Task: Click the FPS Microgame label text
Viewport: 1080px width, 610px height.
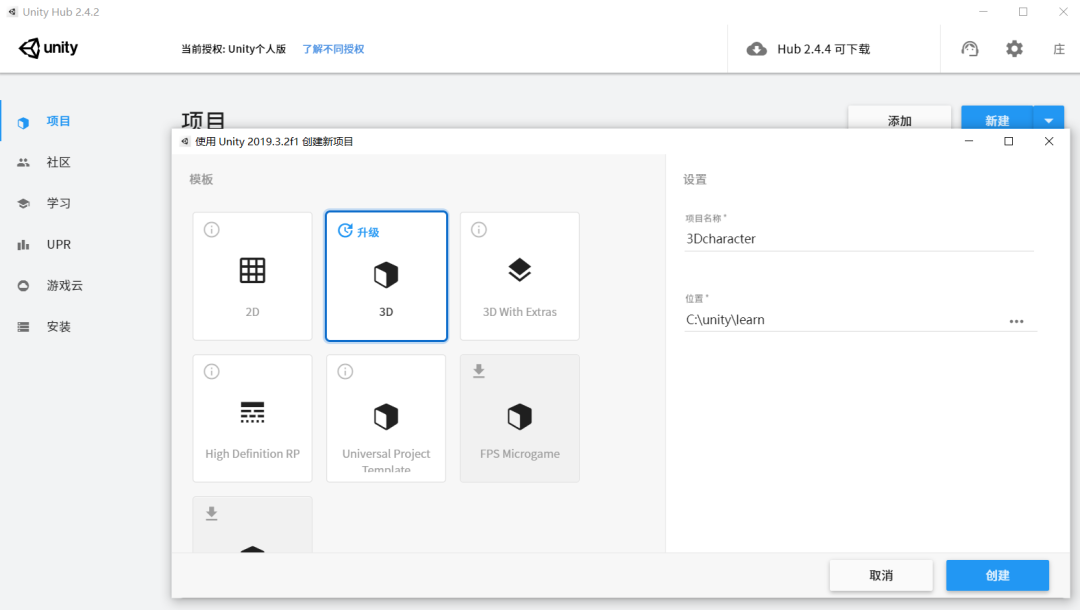Action: 519,454
